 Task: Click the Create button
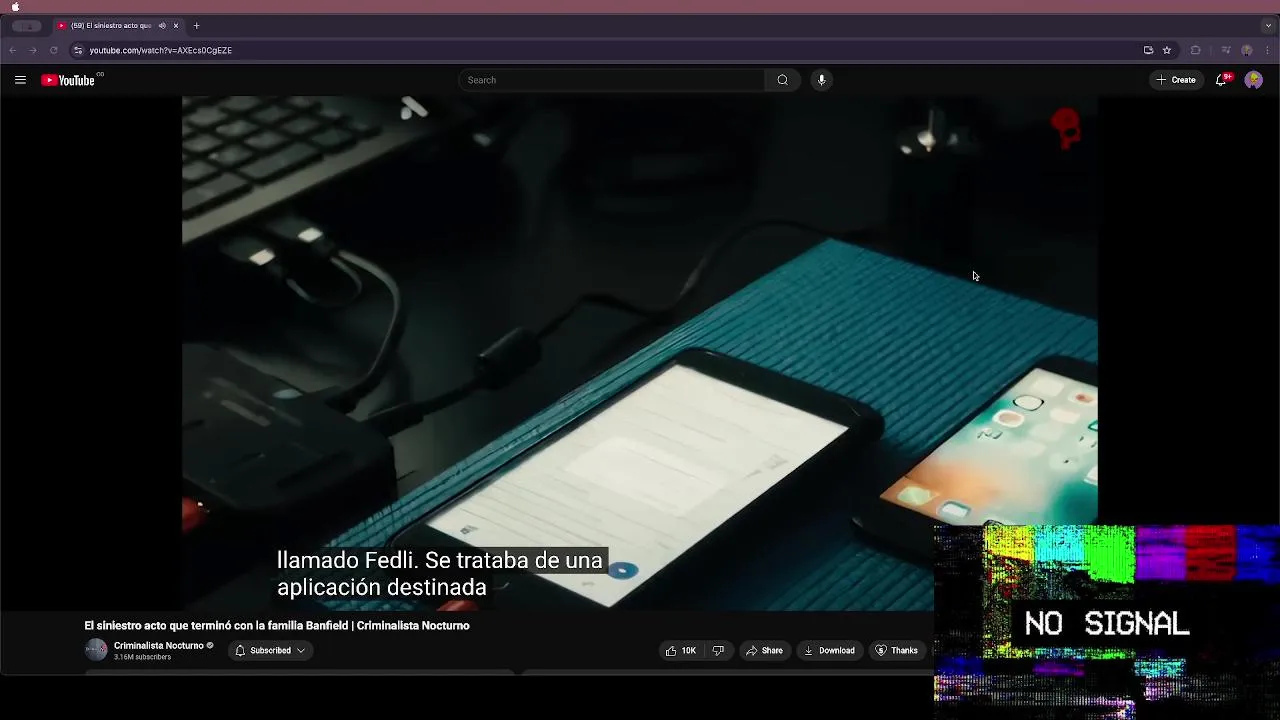tap(1176, 80)
